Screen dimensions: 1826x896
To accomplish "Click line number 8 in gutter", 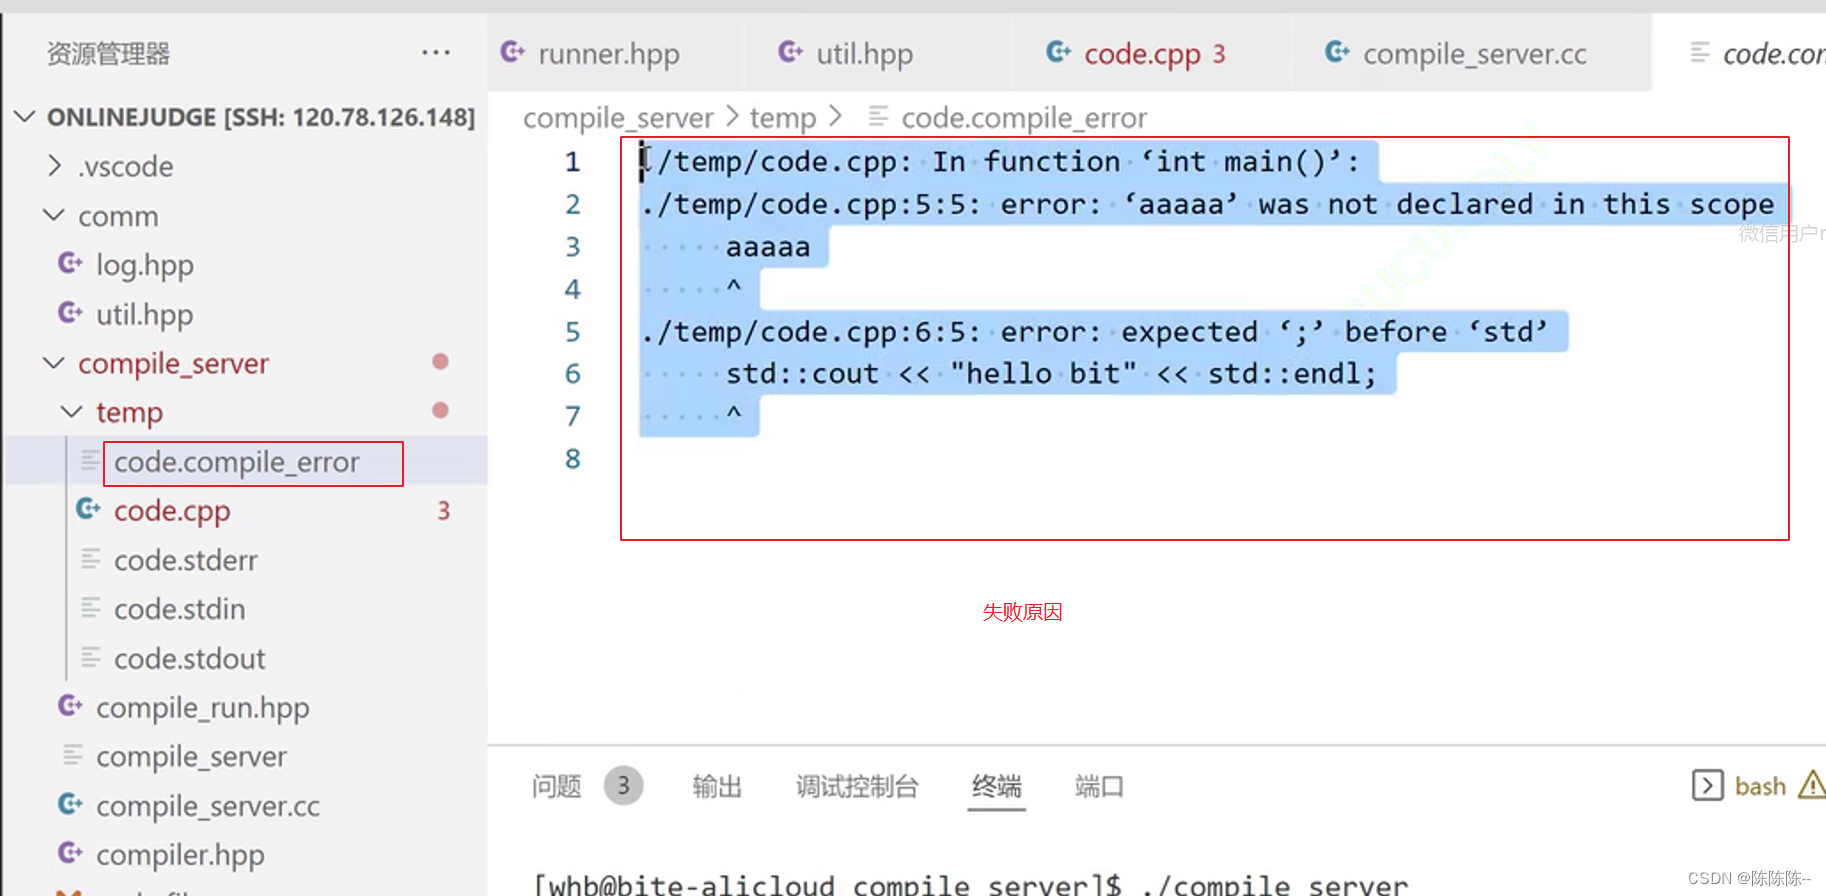I will (x=572, y=459).
